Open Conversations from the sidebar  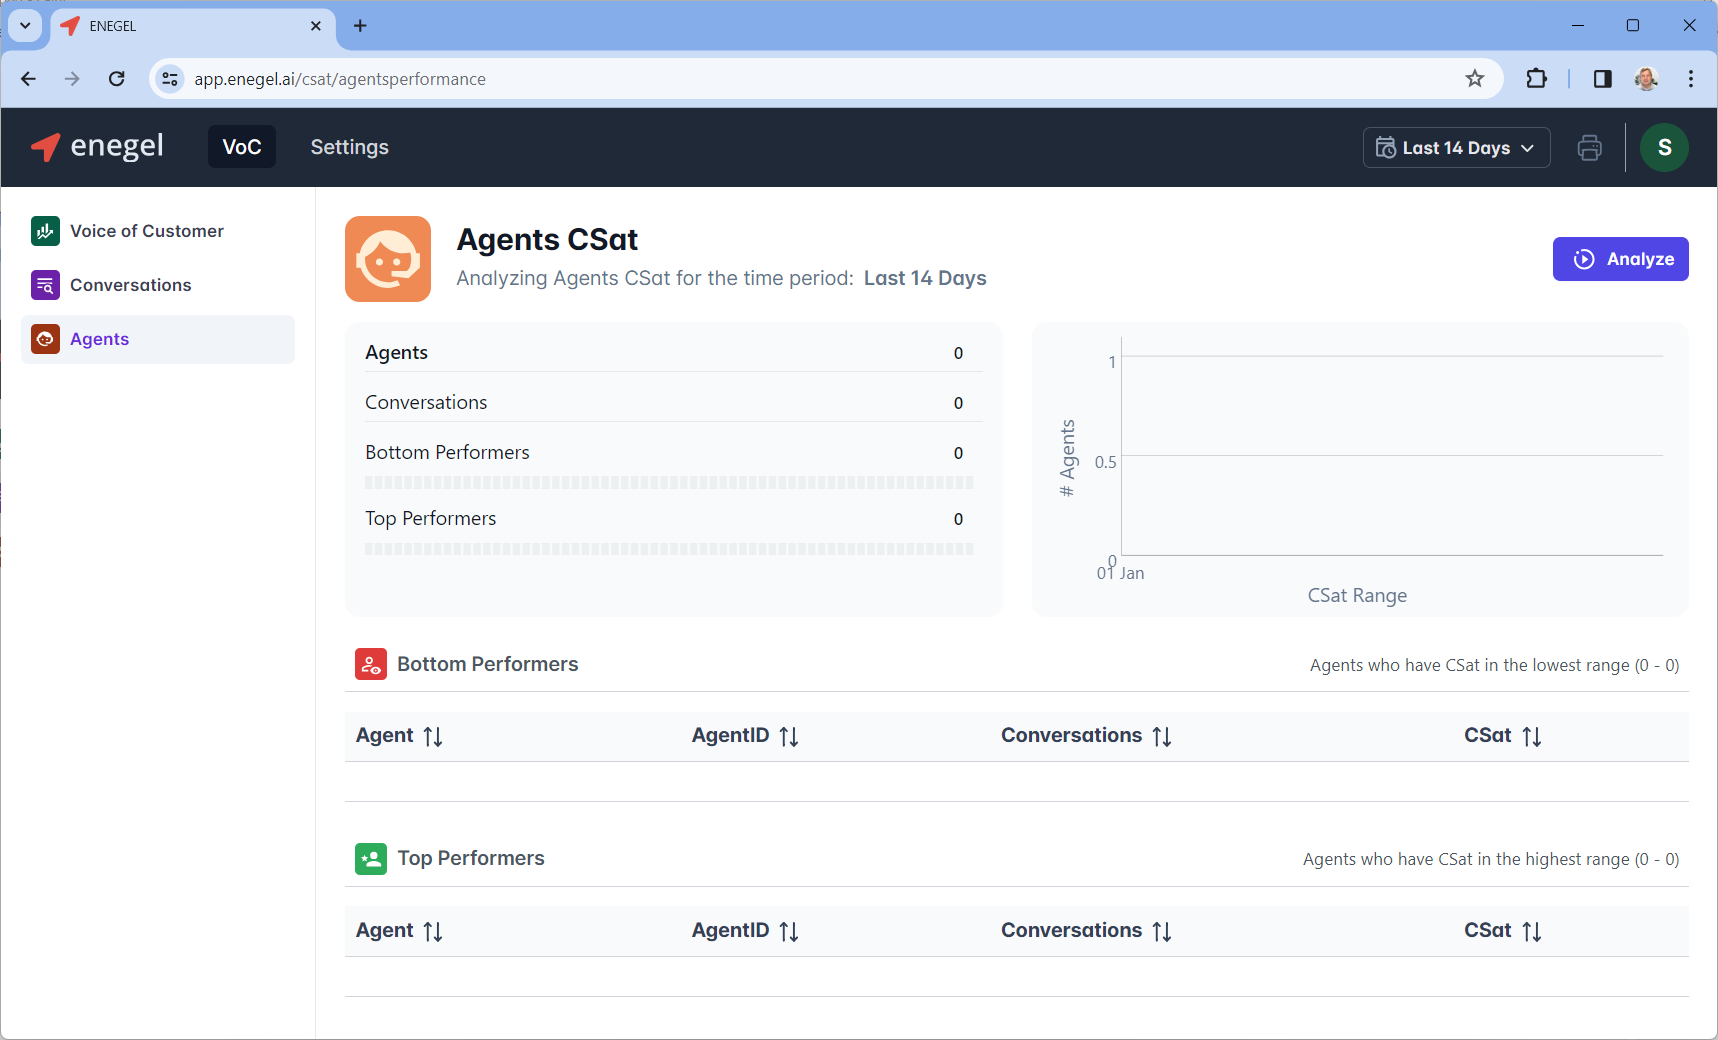point(130,285)
